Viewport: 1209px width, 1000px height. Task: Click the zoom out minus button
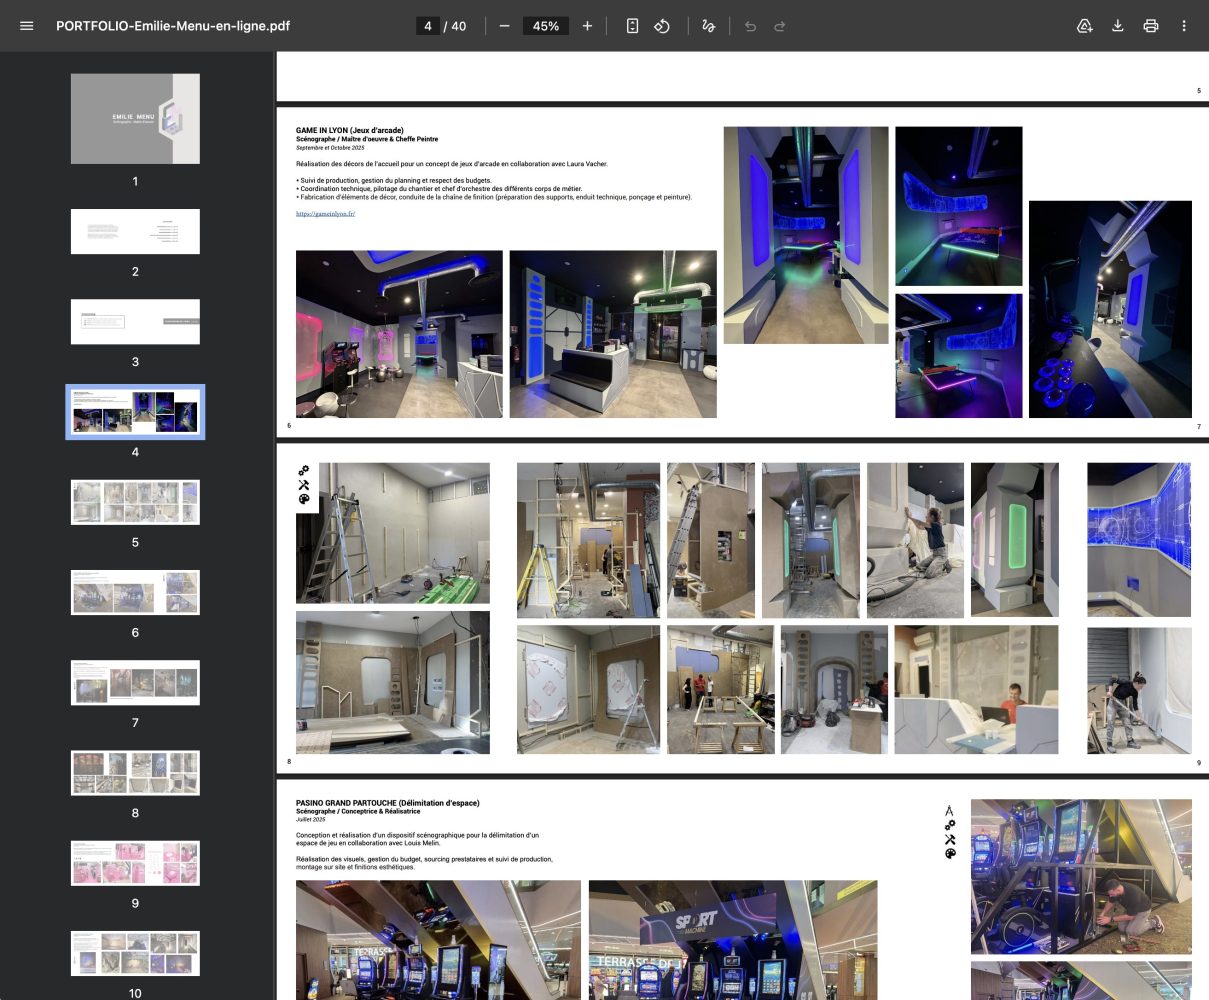[504, 26]
